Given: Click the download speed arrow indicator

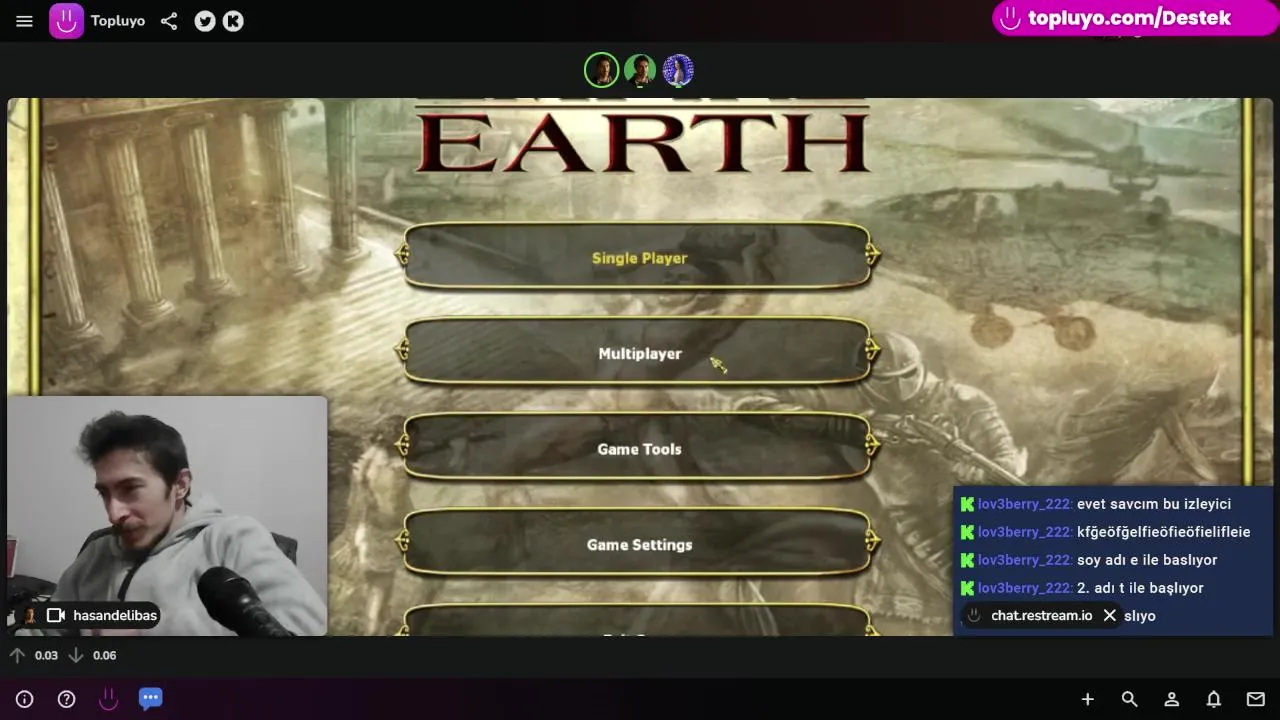Looking at the screenshot, I should [x=75, y=655].
